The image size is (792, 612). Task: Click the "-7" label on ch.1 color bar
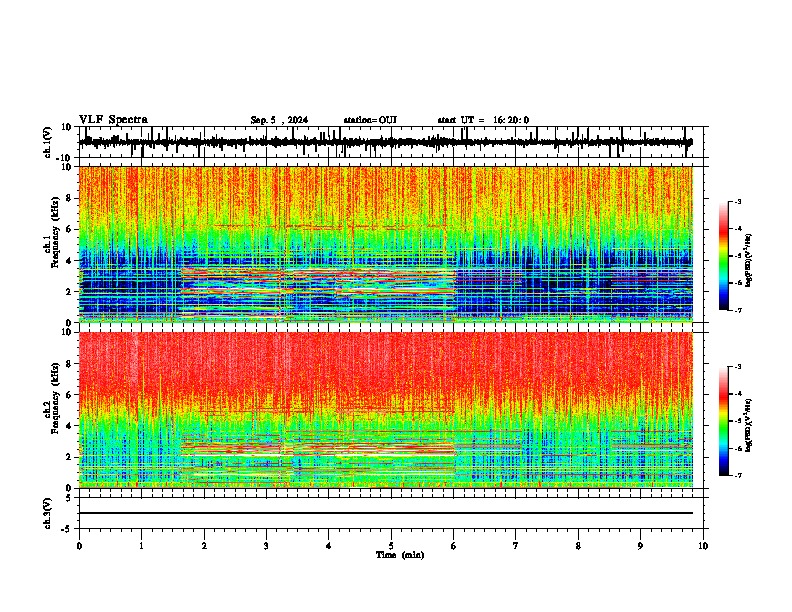click(738, 310)
